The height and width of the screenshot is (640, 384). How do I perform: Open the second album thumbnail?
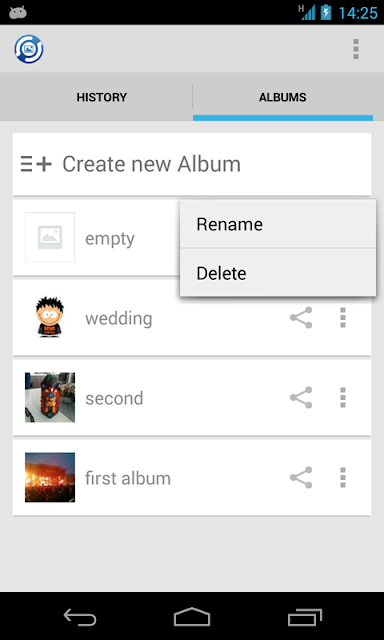[x=50, y=397]
